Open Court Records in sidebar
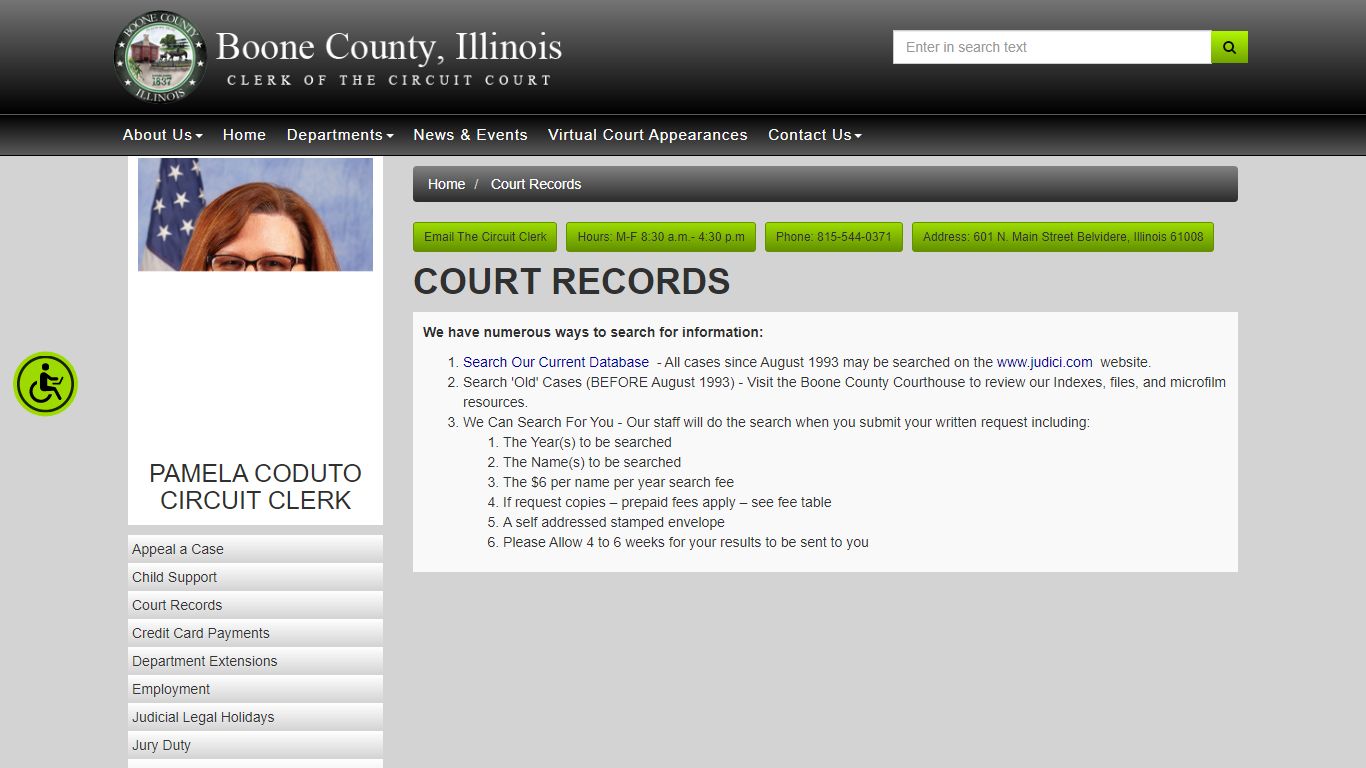 point(255,605)
